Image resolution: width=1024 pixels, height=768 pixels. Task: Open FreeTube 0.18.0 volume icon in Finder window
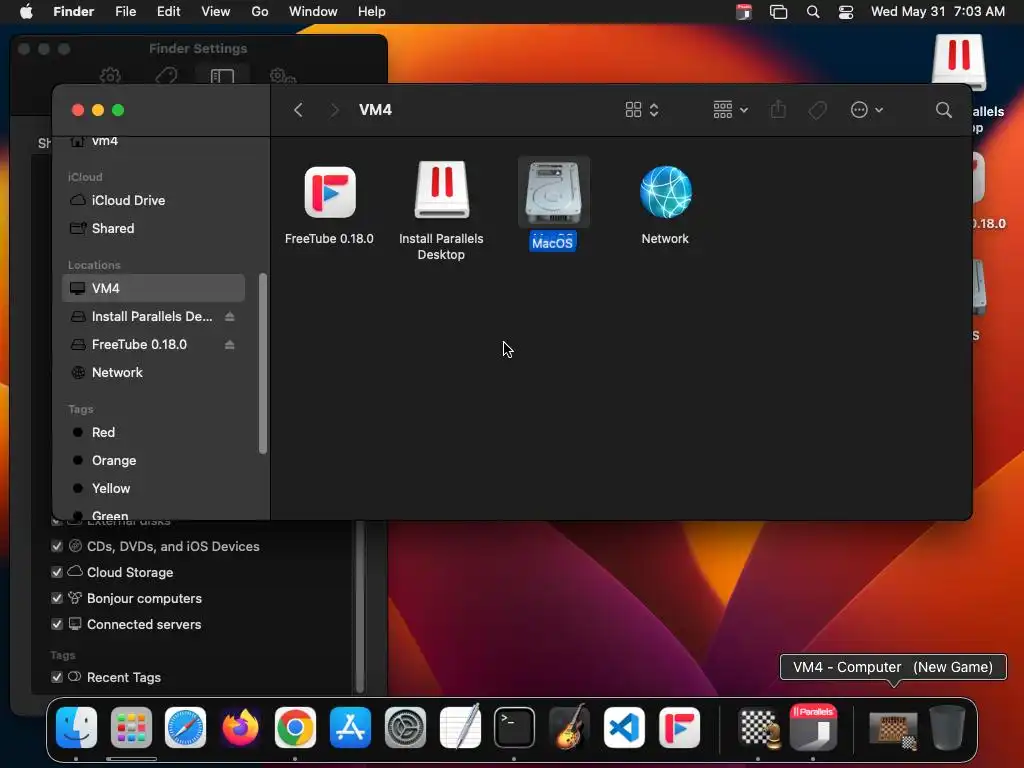click(x=330, y=192)
